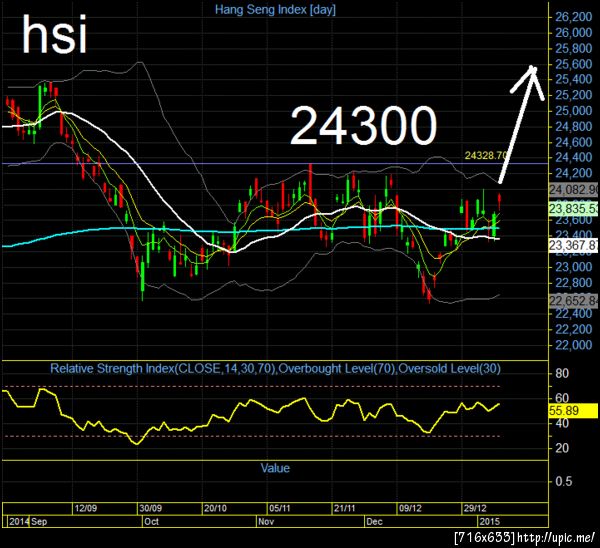
Task: Select the 29/12 date marker on the timeline
Action: 475,509
